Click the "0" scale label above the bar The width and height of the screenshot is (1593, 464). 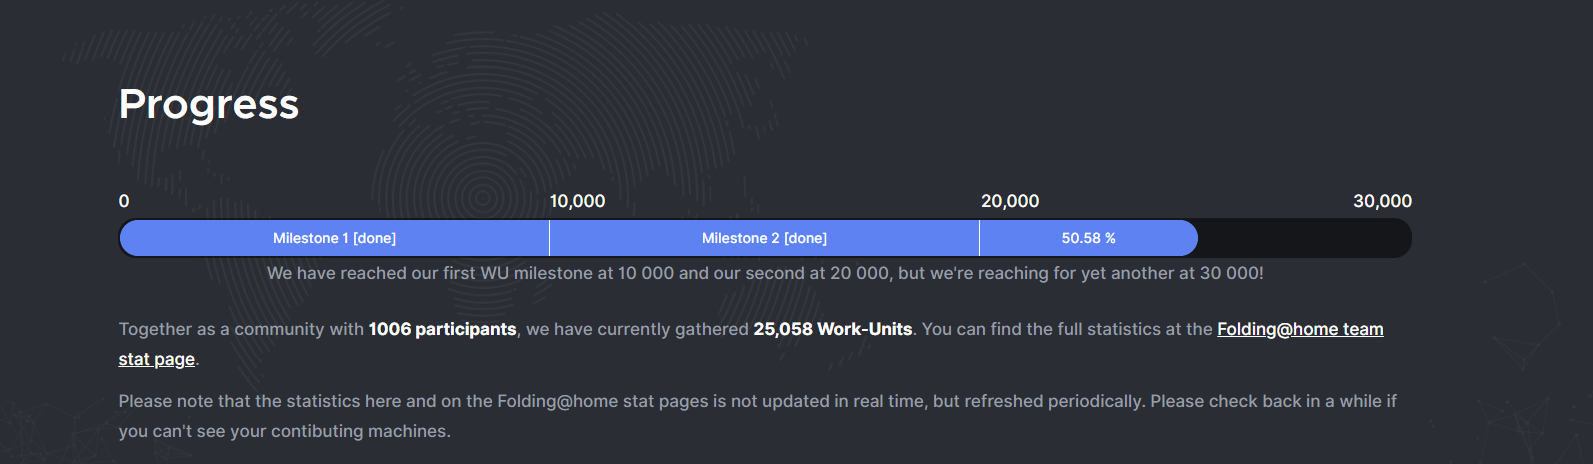pyautogui.click(x=124, y=201)
